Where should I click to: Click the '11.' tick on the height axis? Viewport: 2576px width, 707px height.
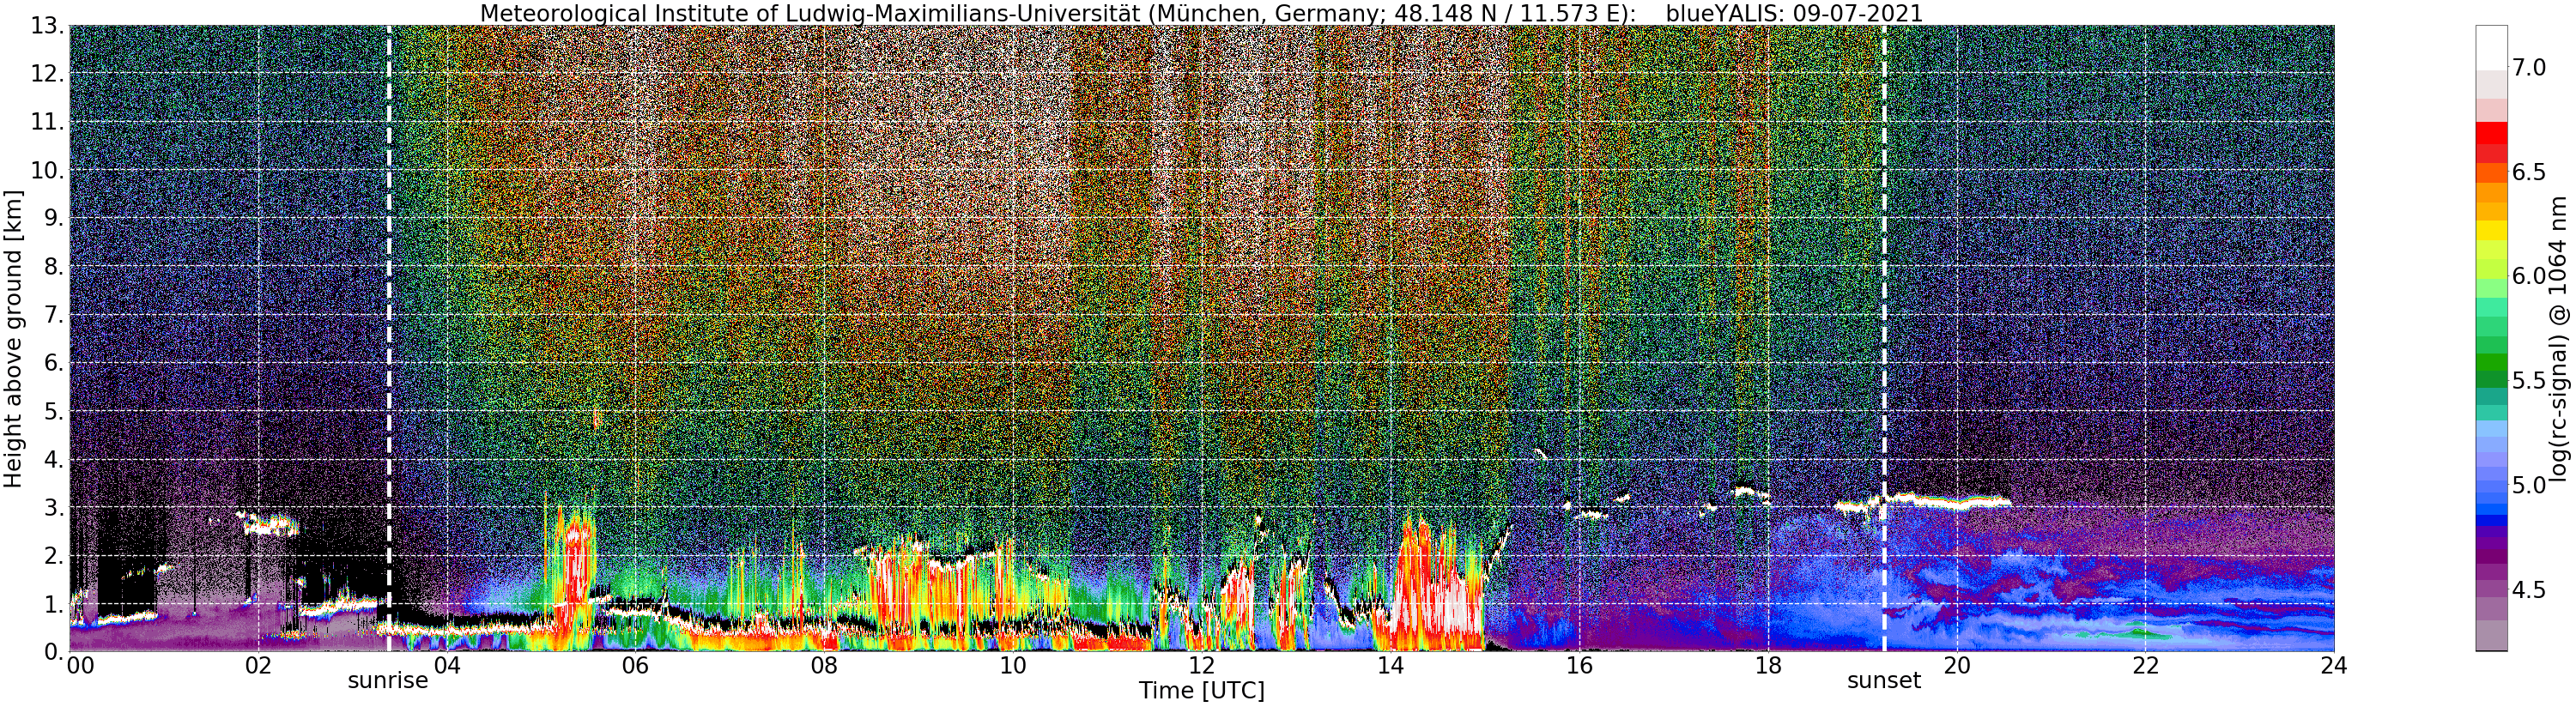[46, 122]
